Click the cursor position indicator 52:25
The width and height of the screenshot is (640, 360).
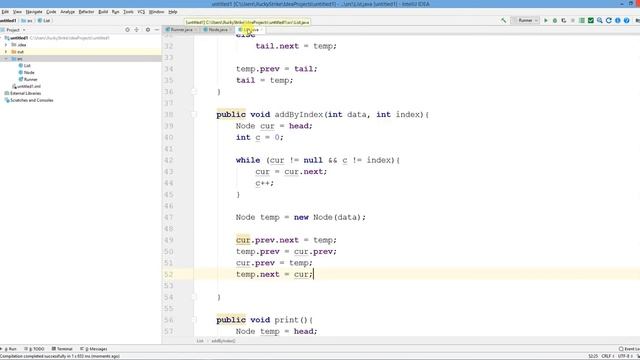click(593, 356)
